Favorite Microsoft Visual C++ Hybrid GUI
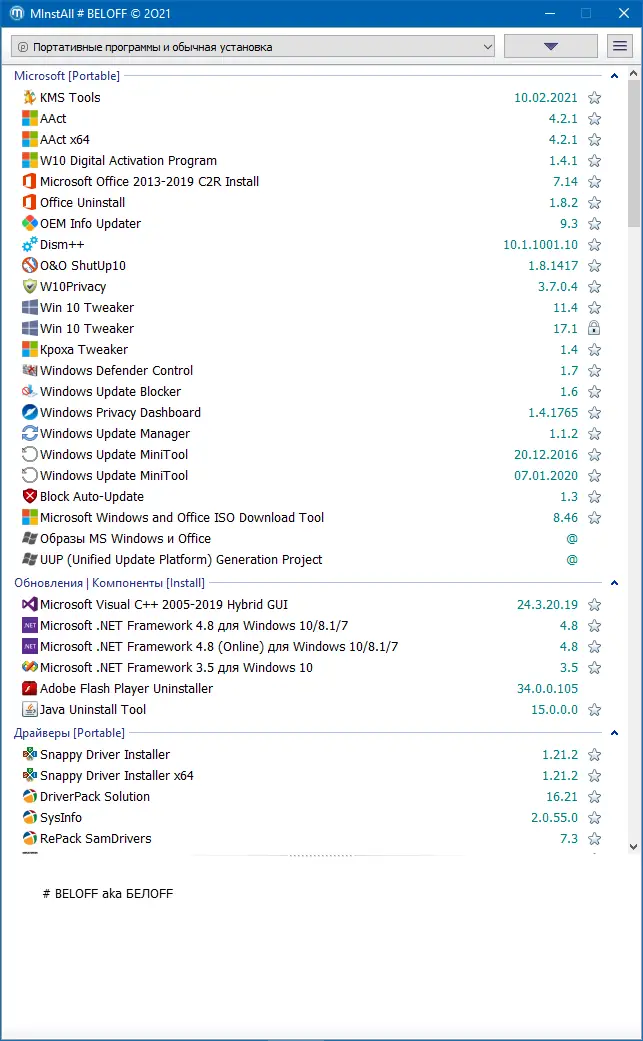Viewport: 643px width, 1041px height. [x=595, y=605]
